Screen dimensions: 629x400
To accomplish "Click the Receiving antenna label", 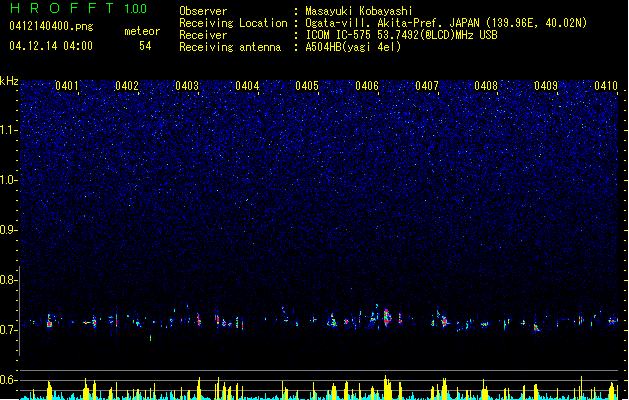I will [230, 47].
